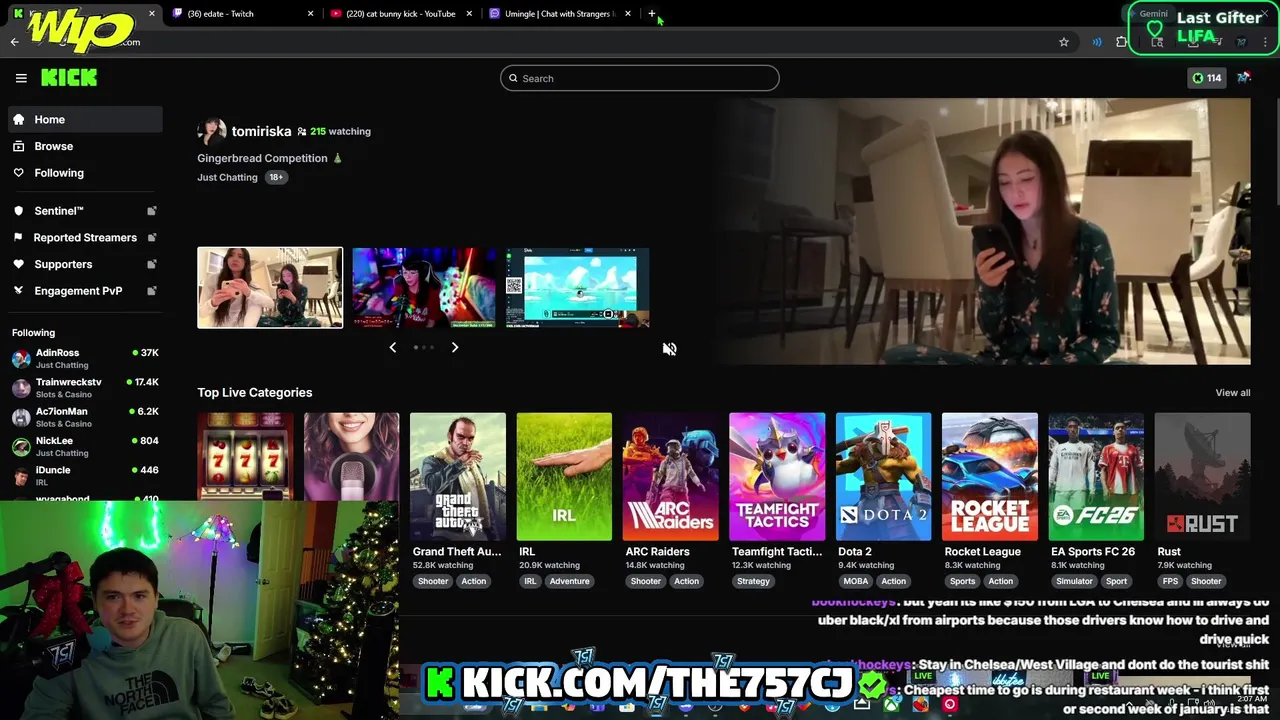Open Reported Streamers in the sidebar
This screenshot has width=1280, height=720.
[x=85, y=238]
